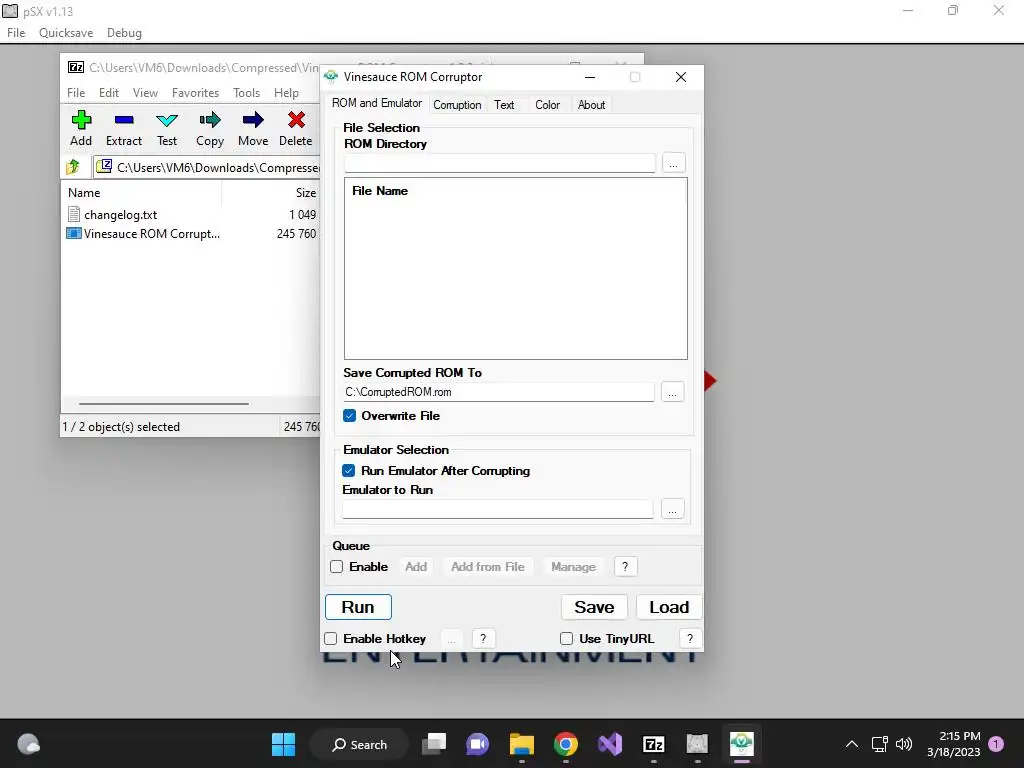This screenshot has height=768, width=1024.
Task: Browse for ROM Directory folder
Action: (x=673, y=163)
